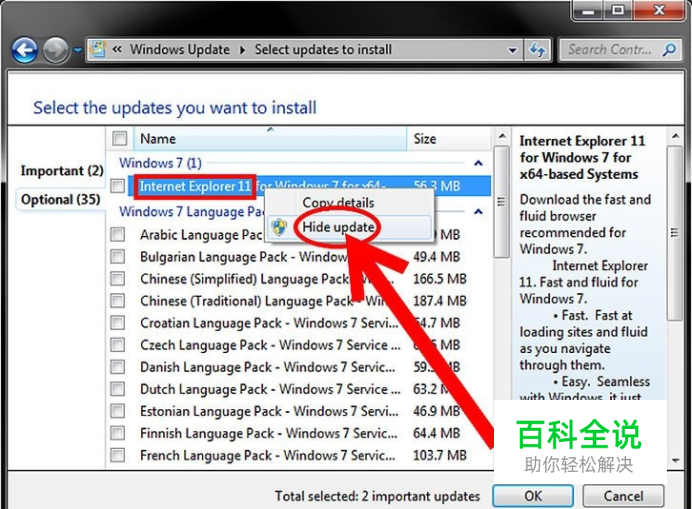Collapse the Windows 7 Language Packs group
The width and height of the screenshot is (692, 509).
coord(478,211)
